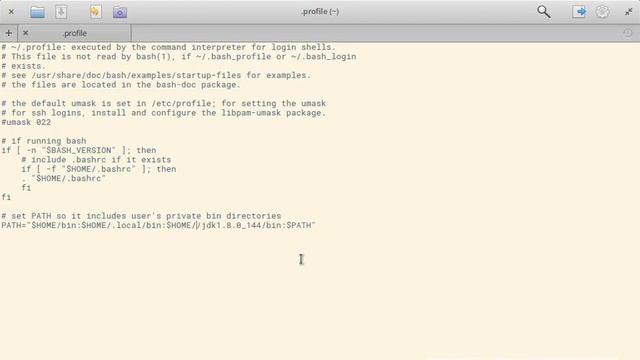
Task: Click the line mentioning bash-doc package
Action: (121, 84)
